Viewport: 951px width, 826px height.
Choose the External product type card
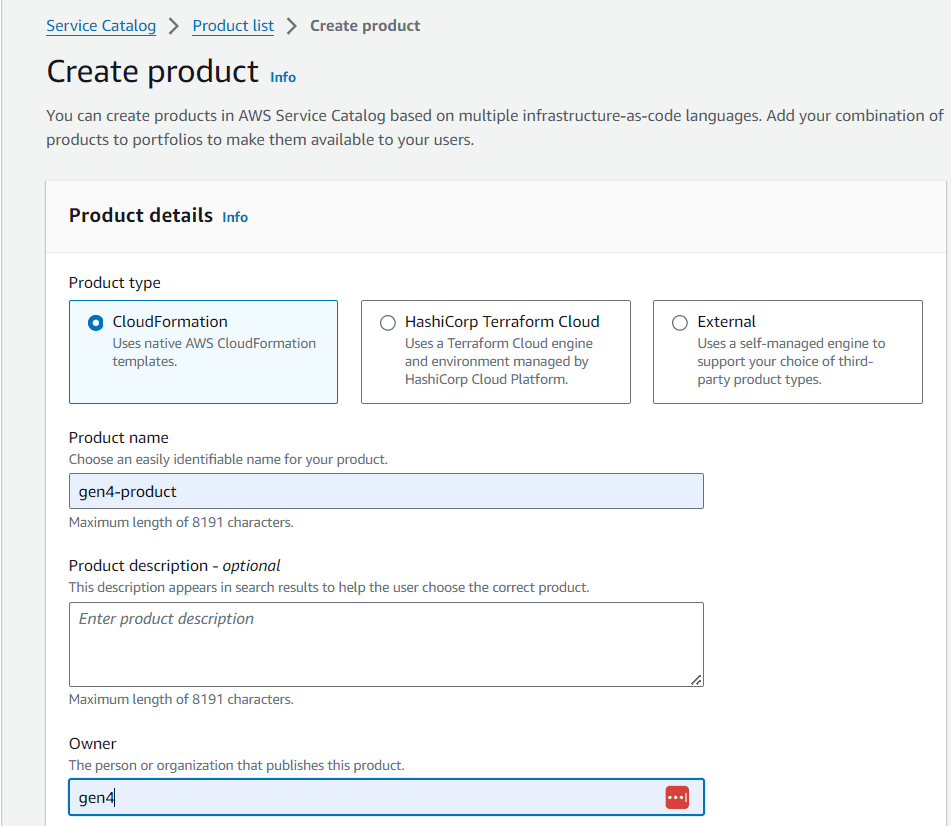[788, 352]
